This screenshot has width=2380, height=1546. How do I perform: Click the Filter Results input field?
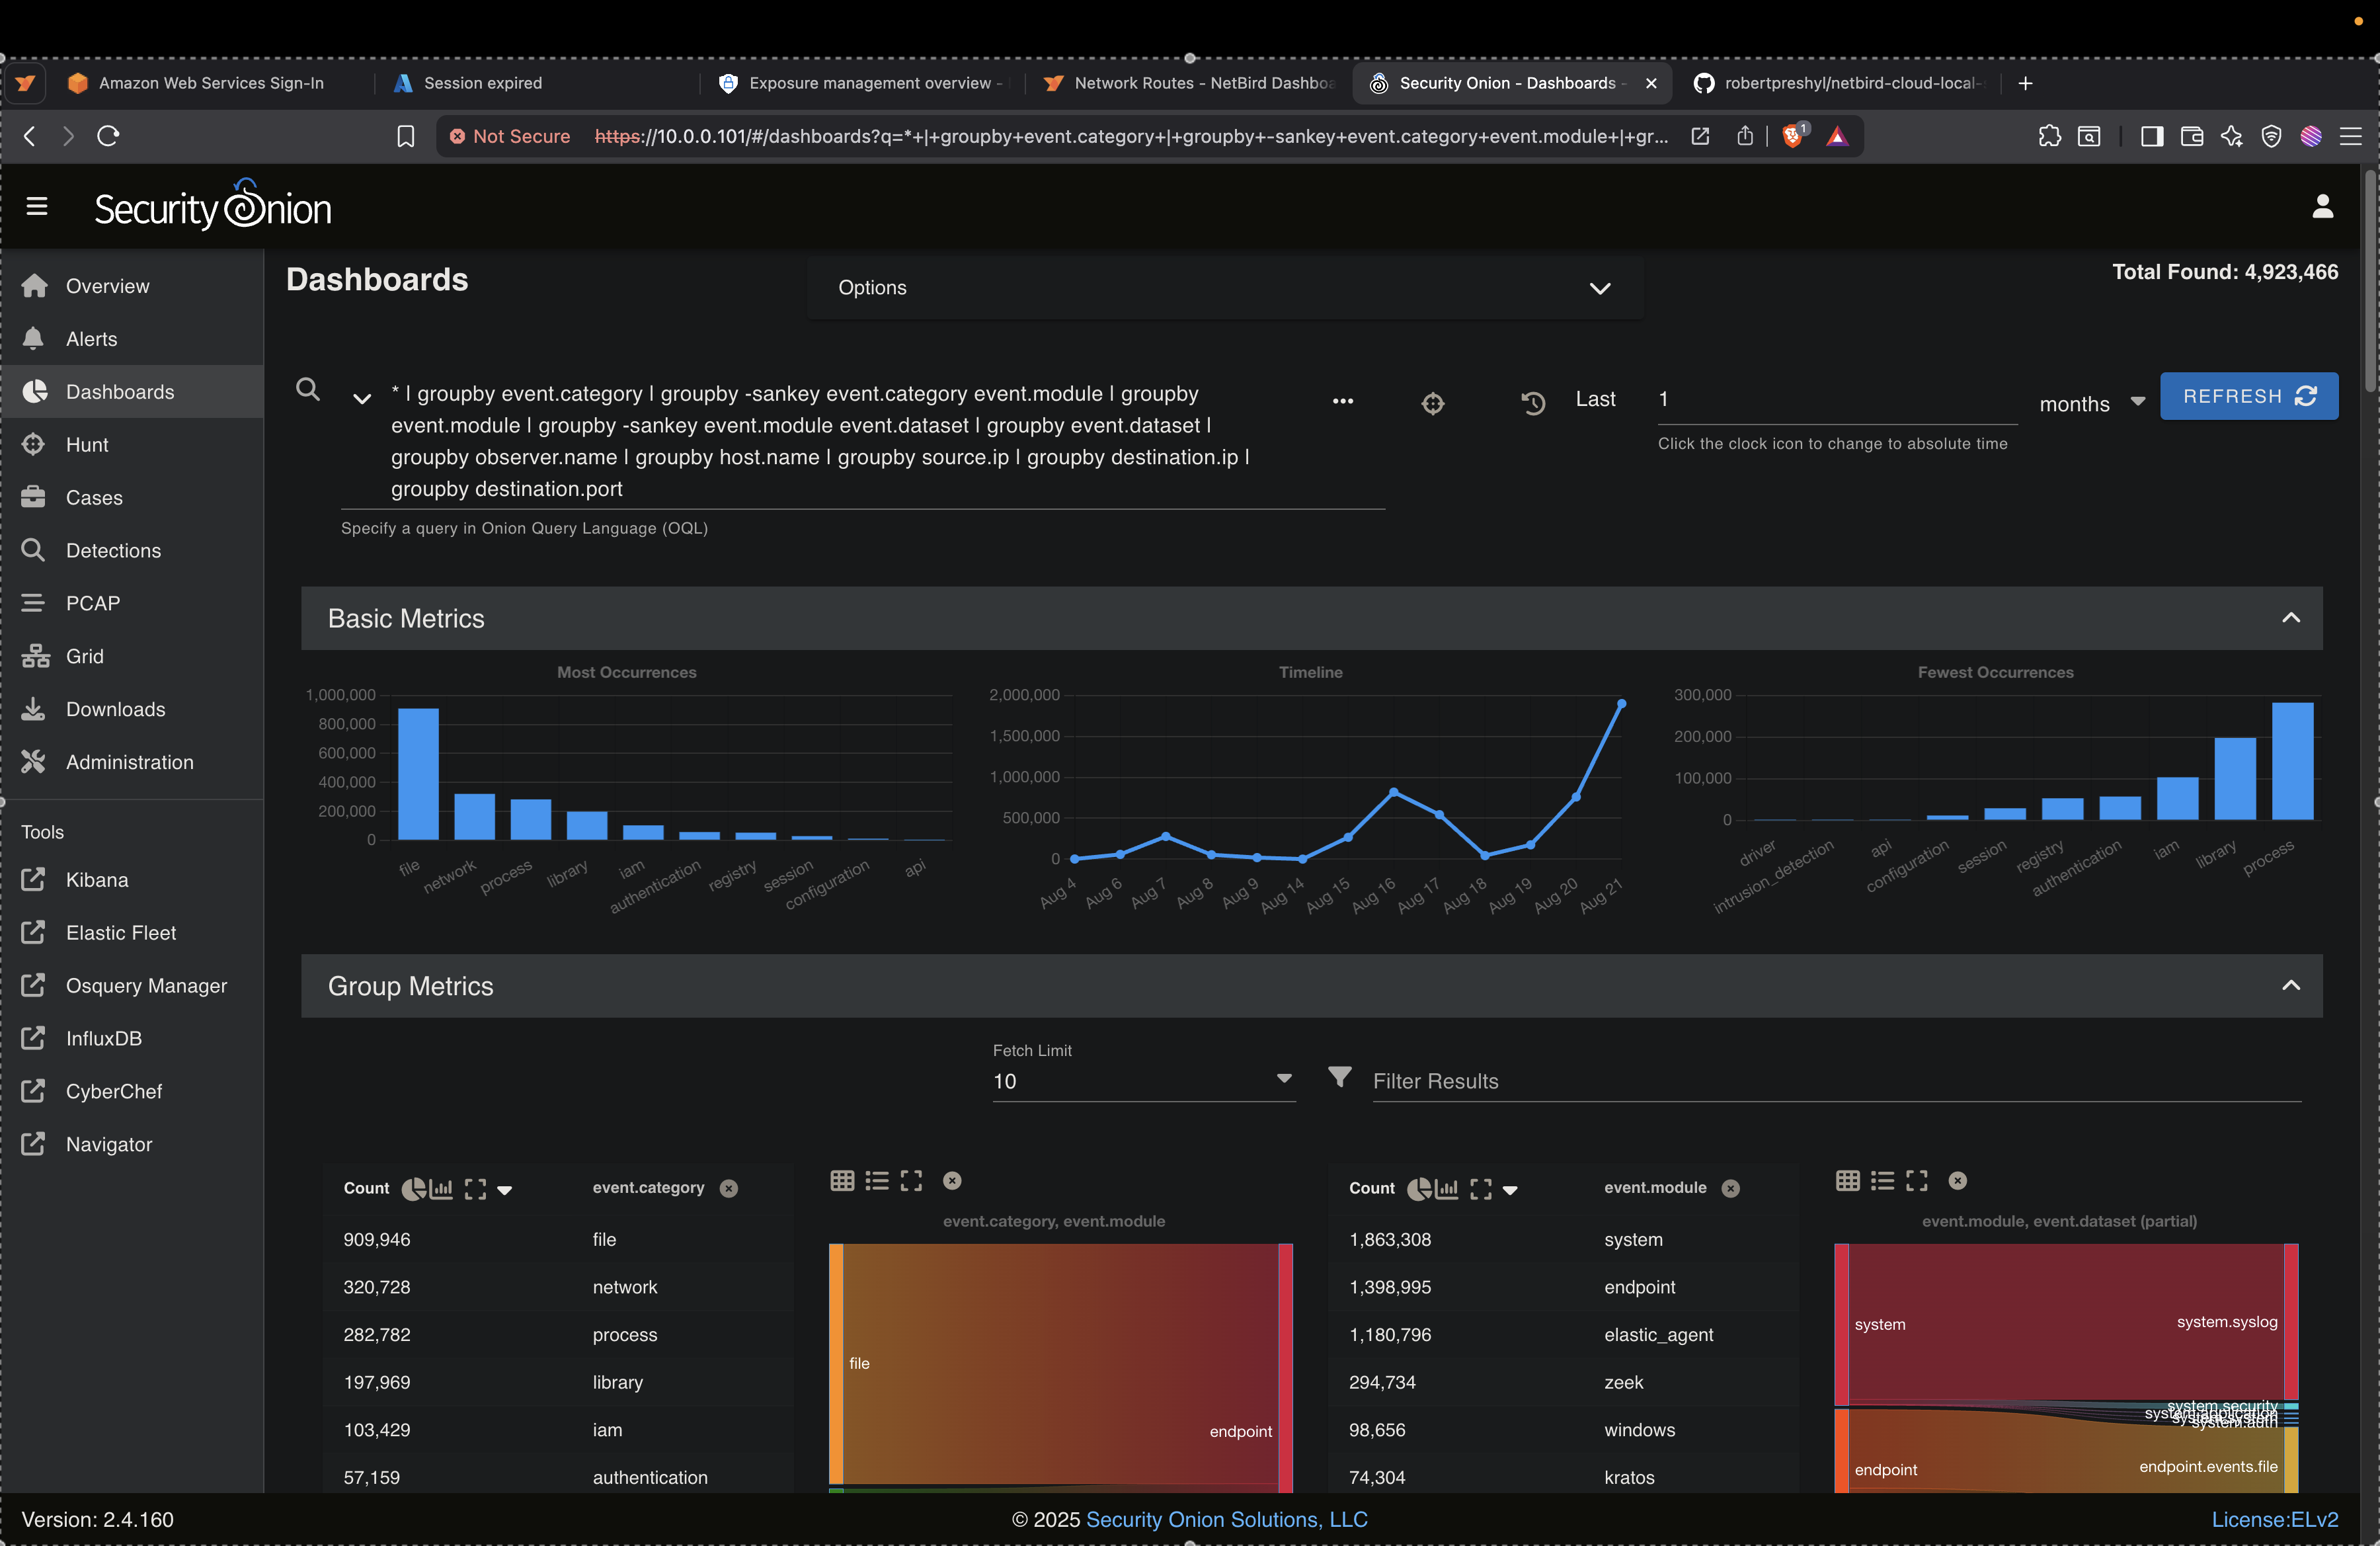coord(1835,1081)
